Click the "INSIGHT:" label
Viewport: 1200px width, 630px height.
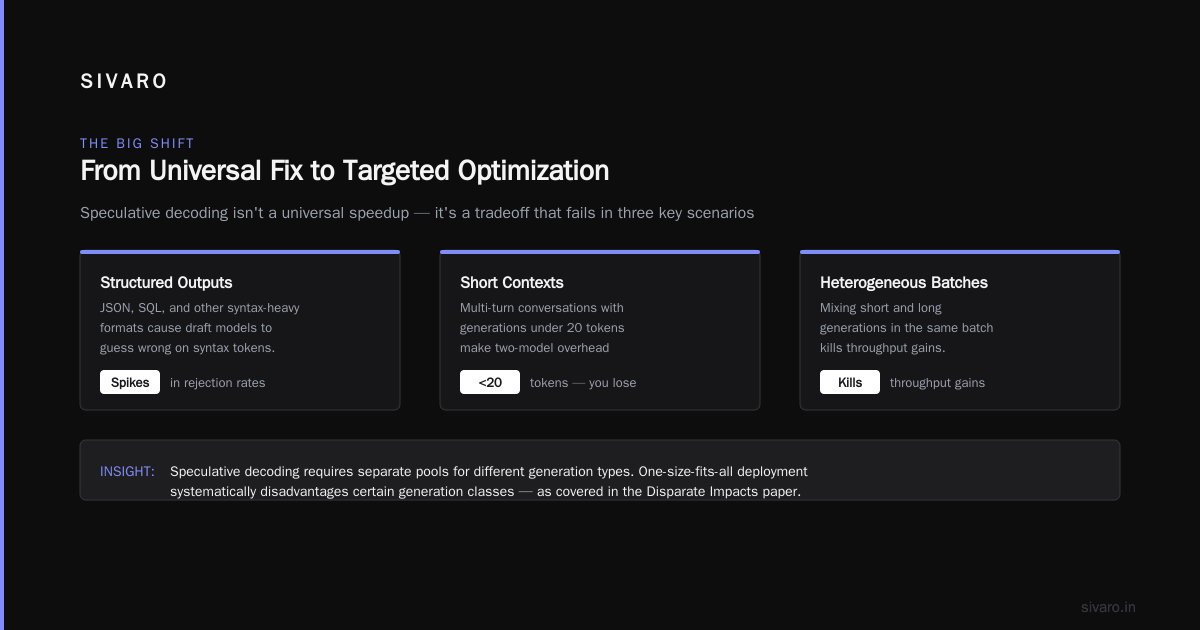coord(127,471)
